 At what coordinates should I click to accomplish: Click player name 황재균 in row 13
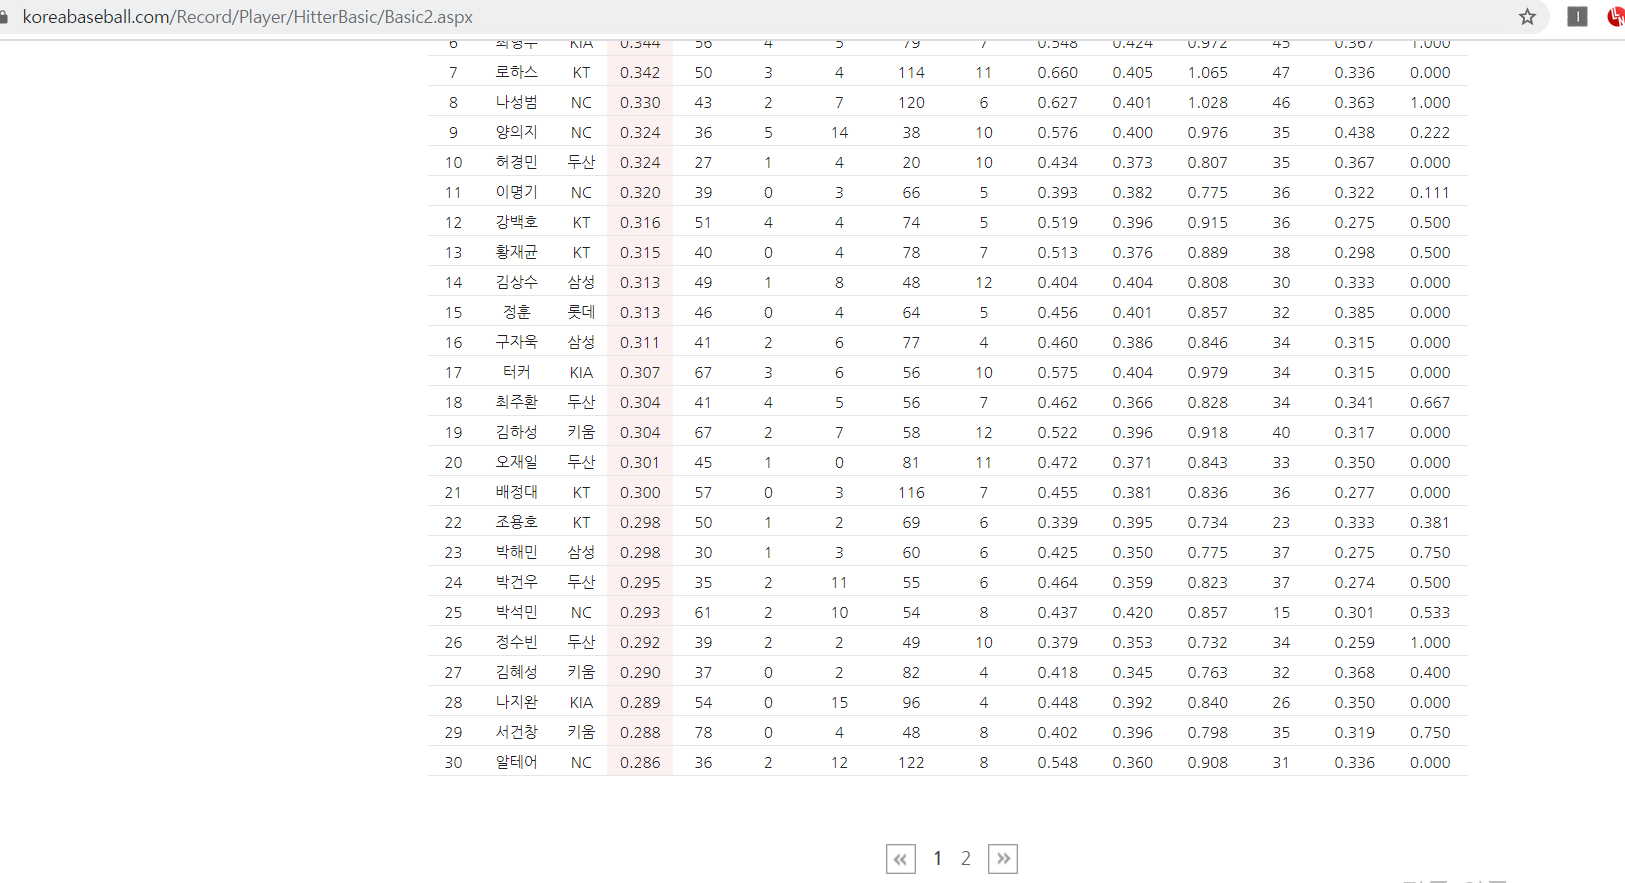517,252
